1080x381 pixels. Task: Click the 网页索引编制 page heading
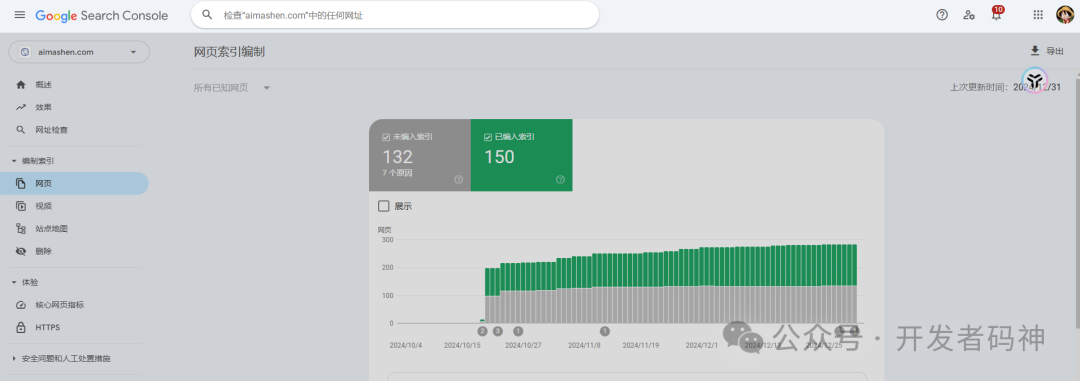click(229, 52)
